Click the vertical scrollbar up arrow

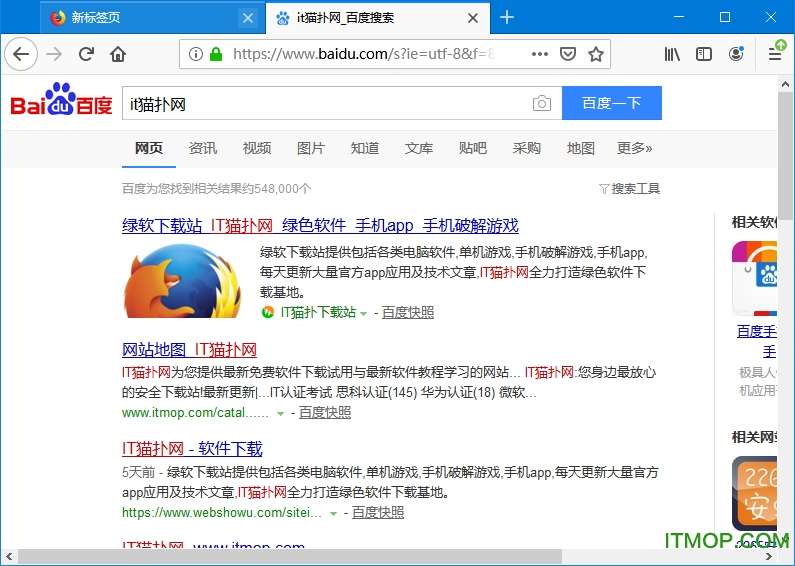tap(786, 84)
